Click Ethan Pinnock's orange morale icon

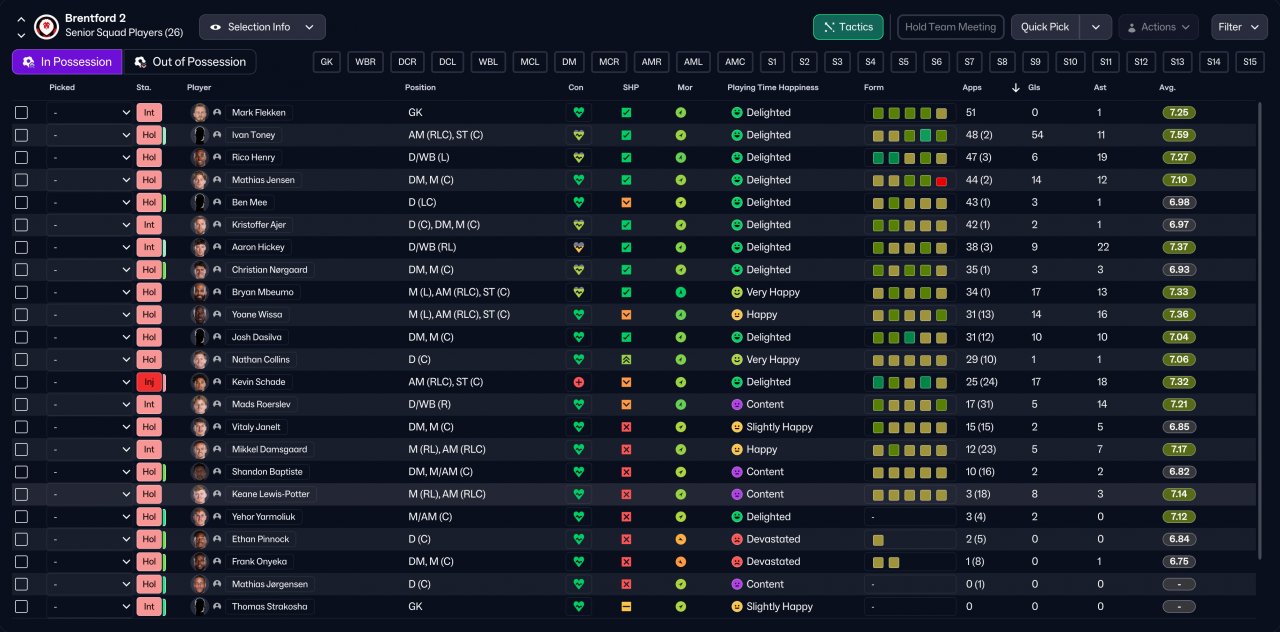[x=680, y=539]
